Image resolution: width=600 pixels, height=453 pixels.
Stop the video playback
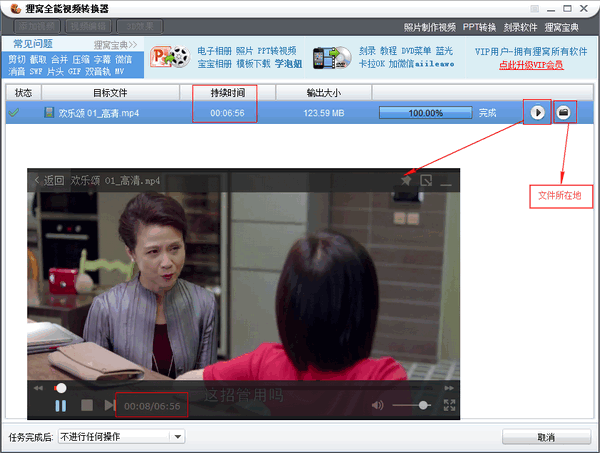[87, 405]
